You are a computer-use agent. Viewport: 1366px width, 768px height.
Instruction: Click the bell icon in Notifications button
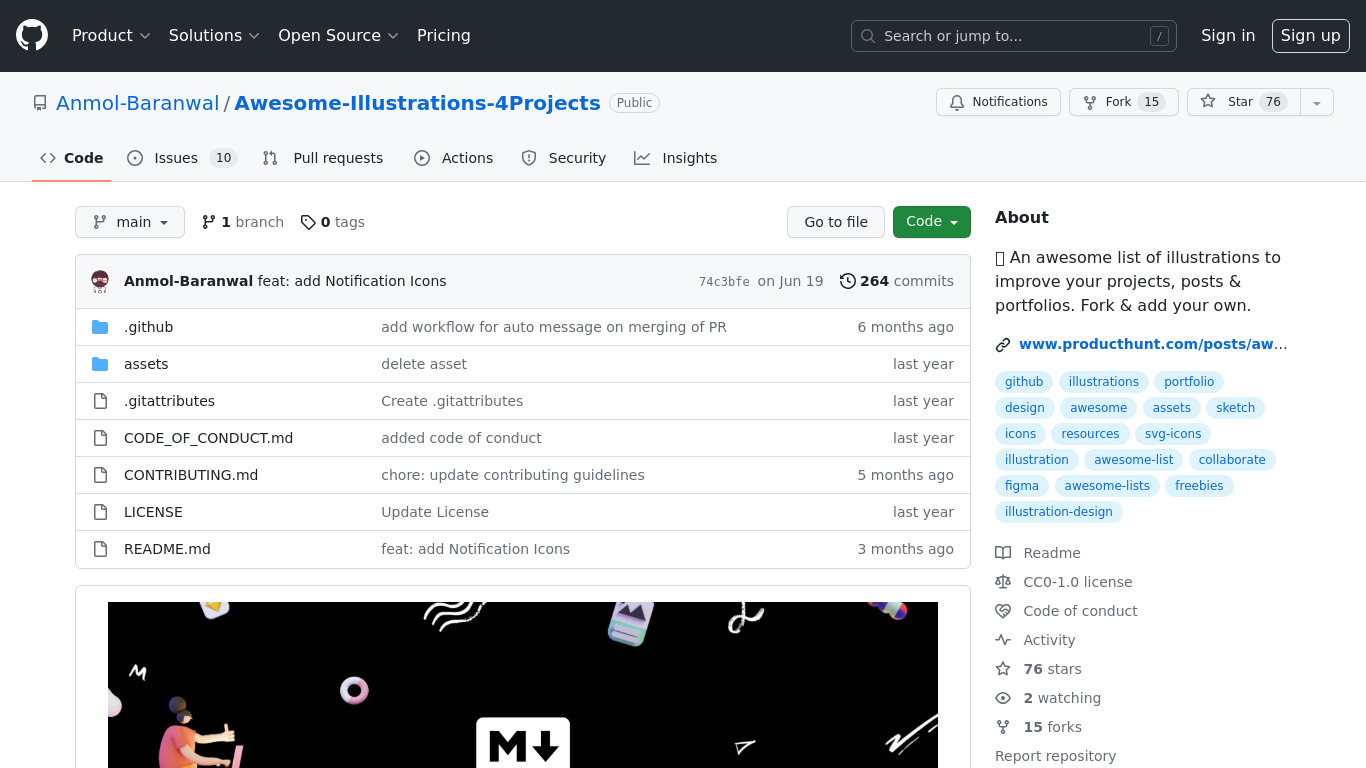click(957, 102)
